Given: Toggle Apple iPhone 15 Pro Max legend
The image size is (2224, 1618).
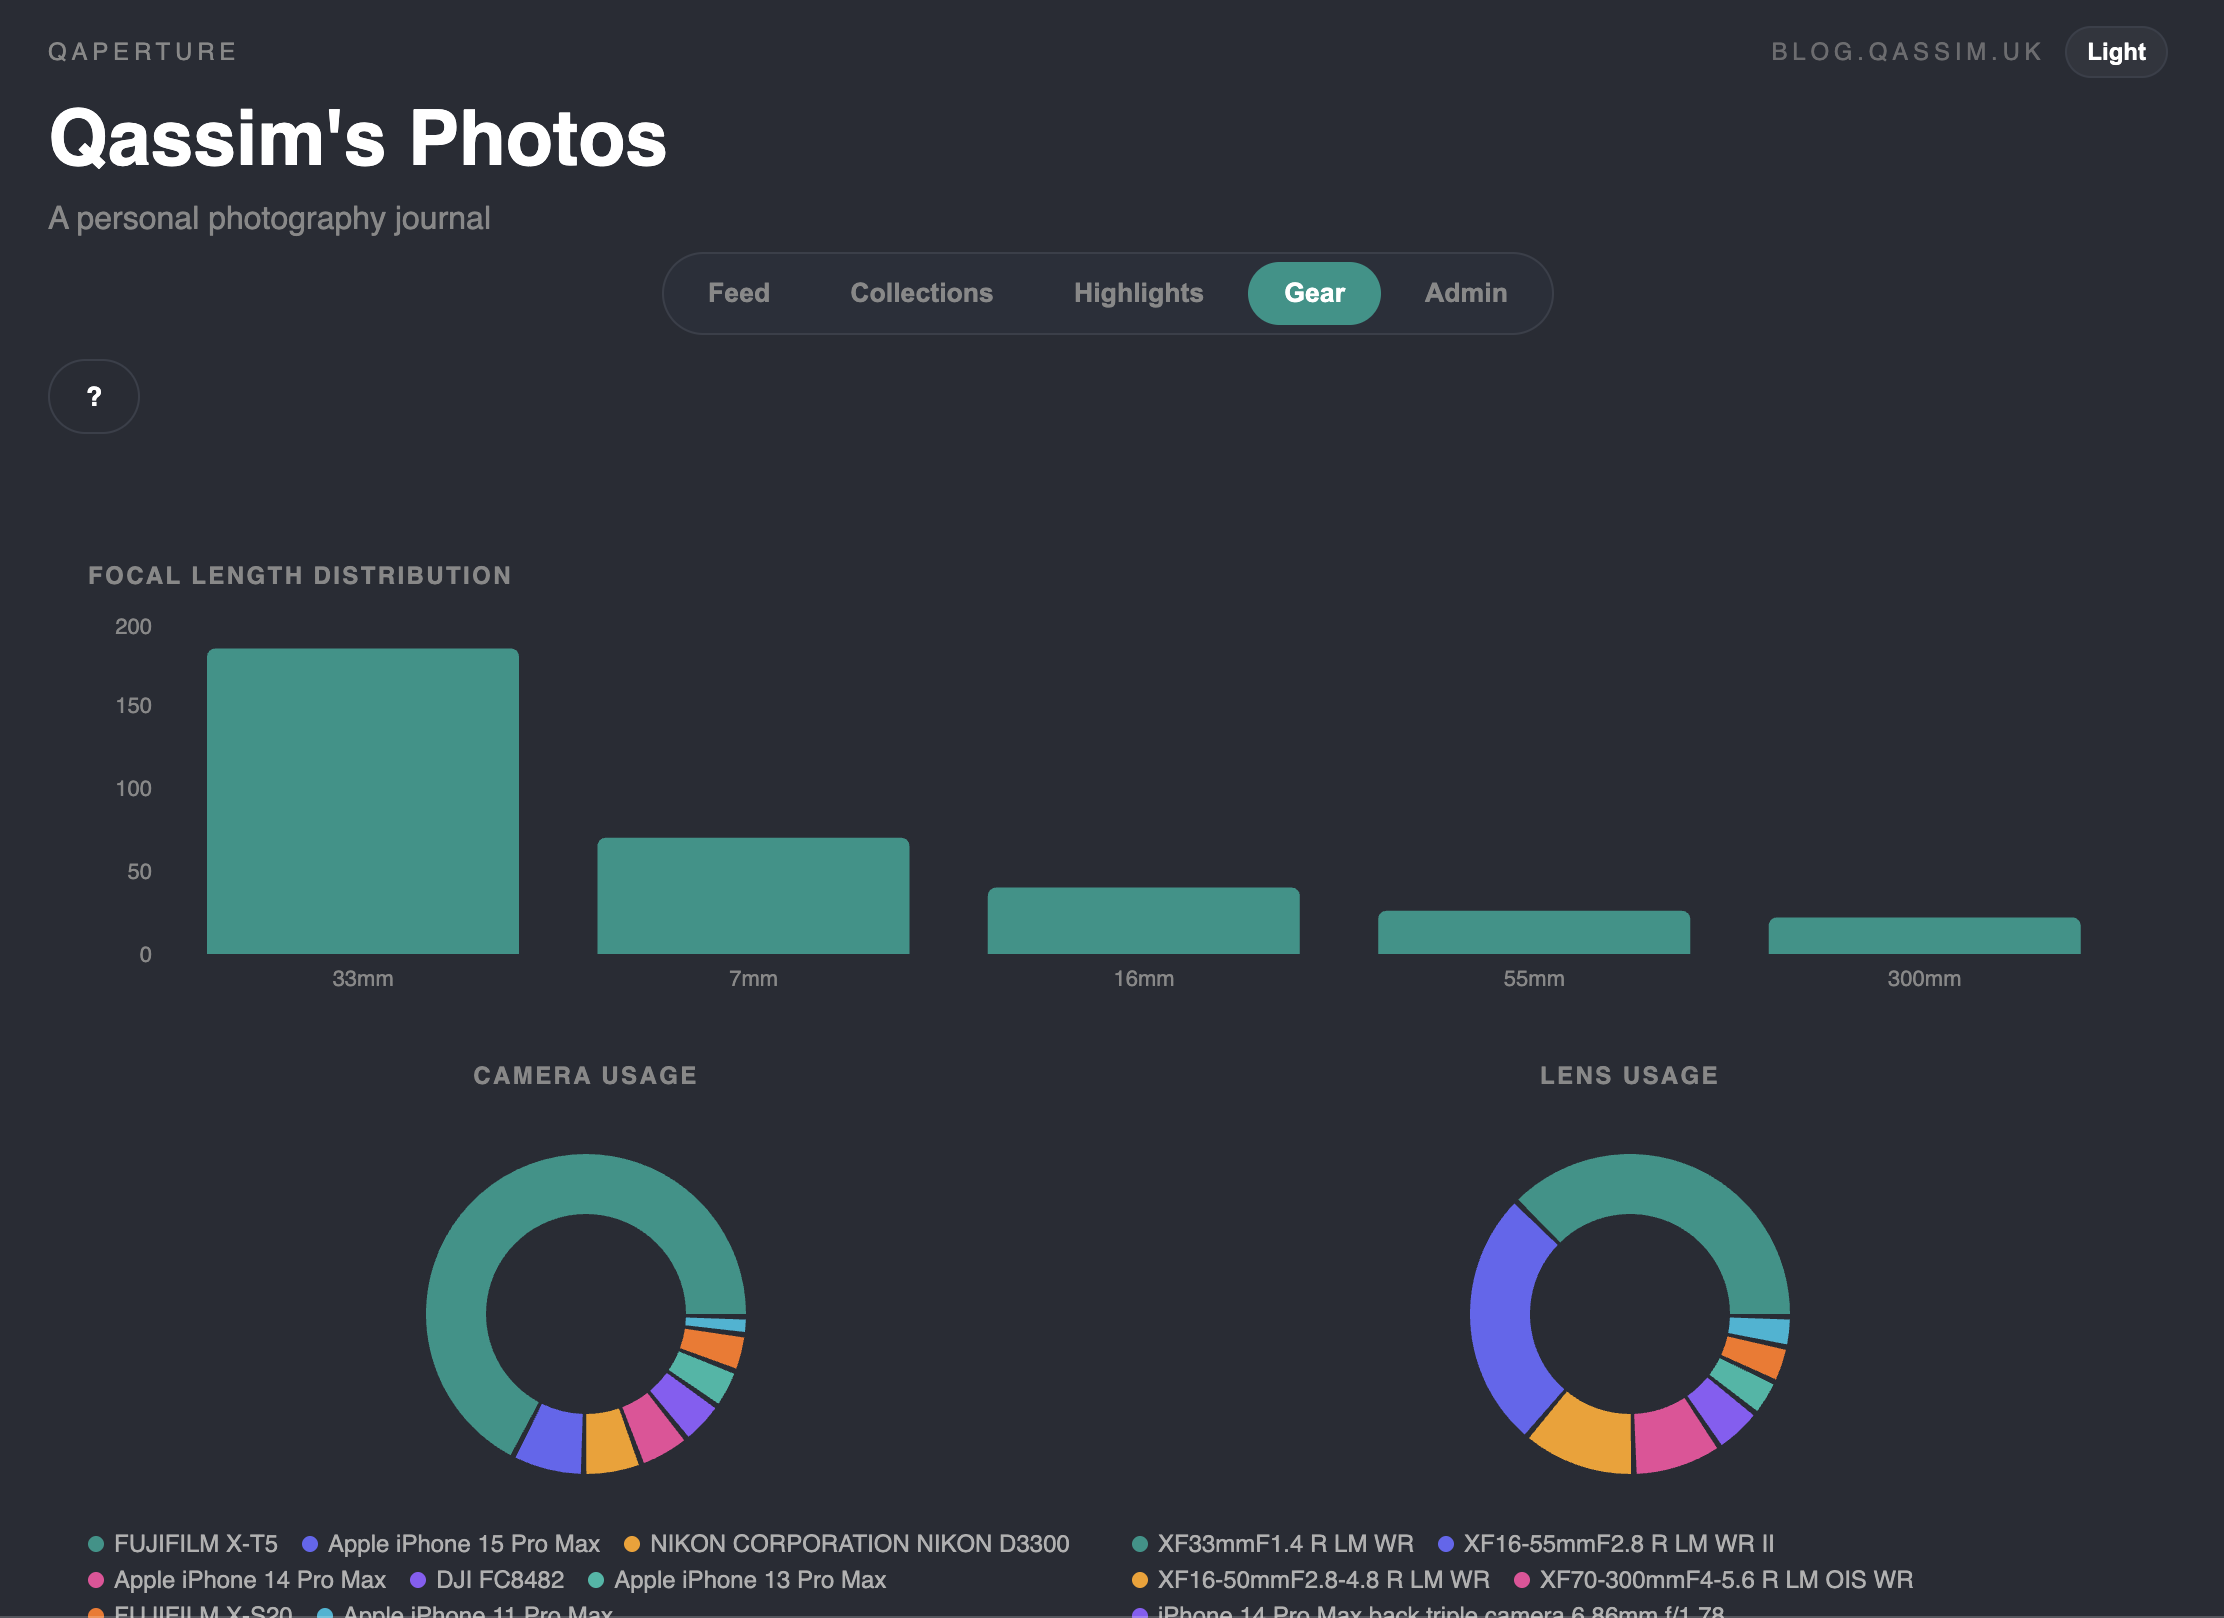Looking at the screenshot, I should point(463,1543).
